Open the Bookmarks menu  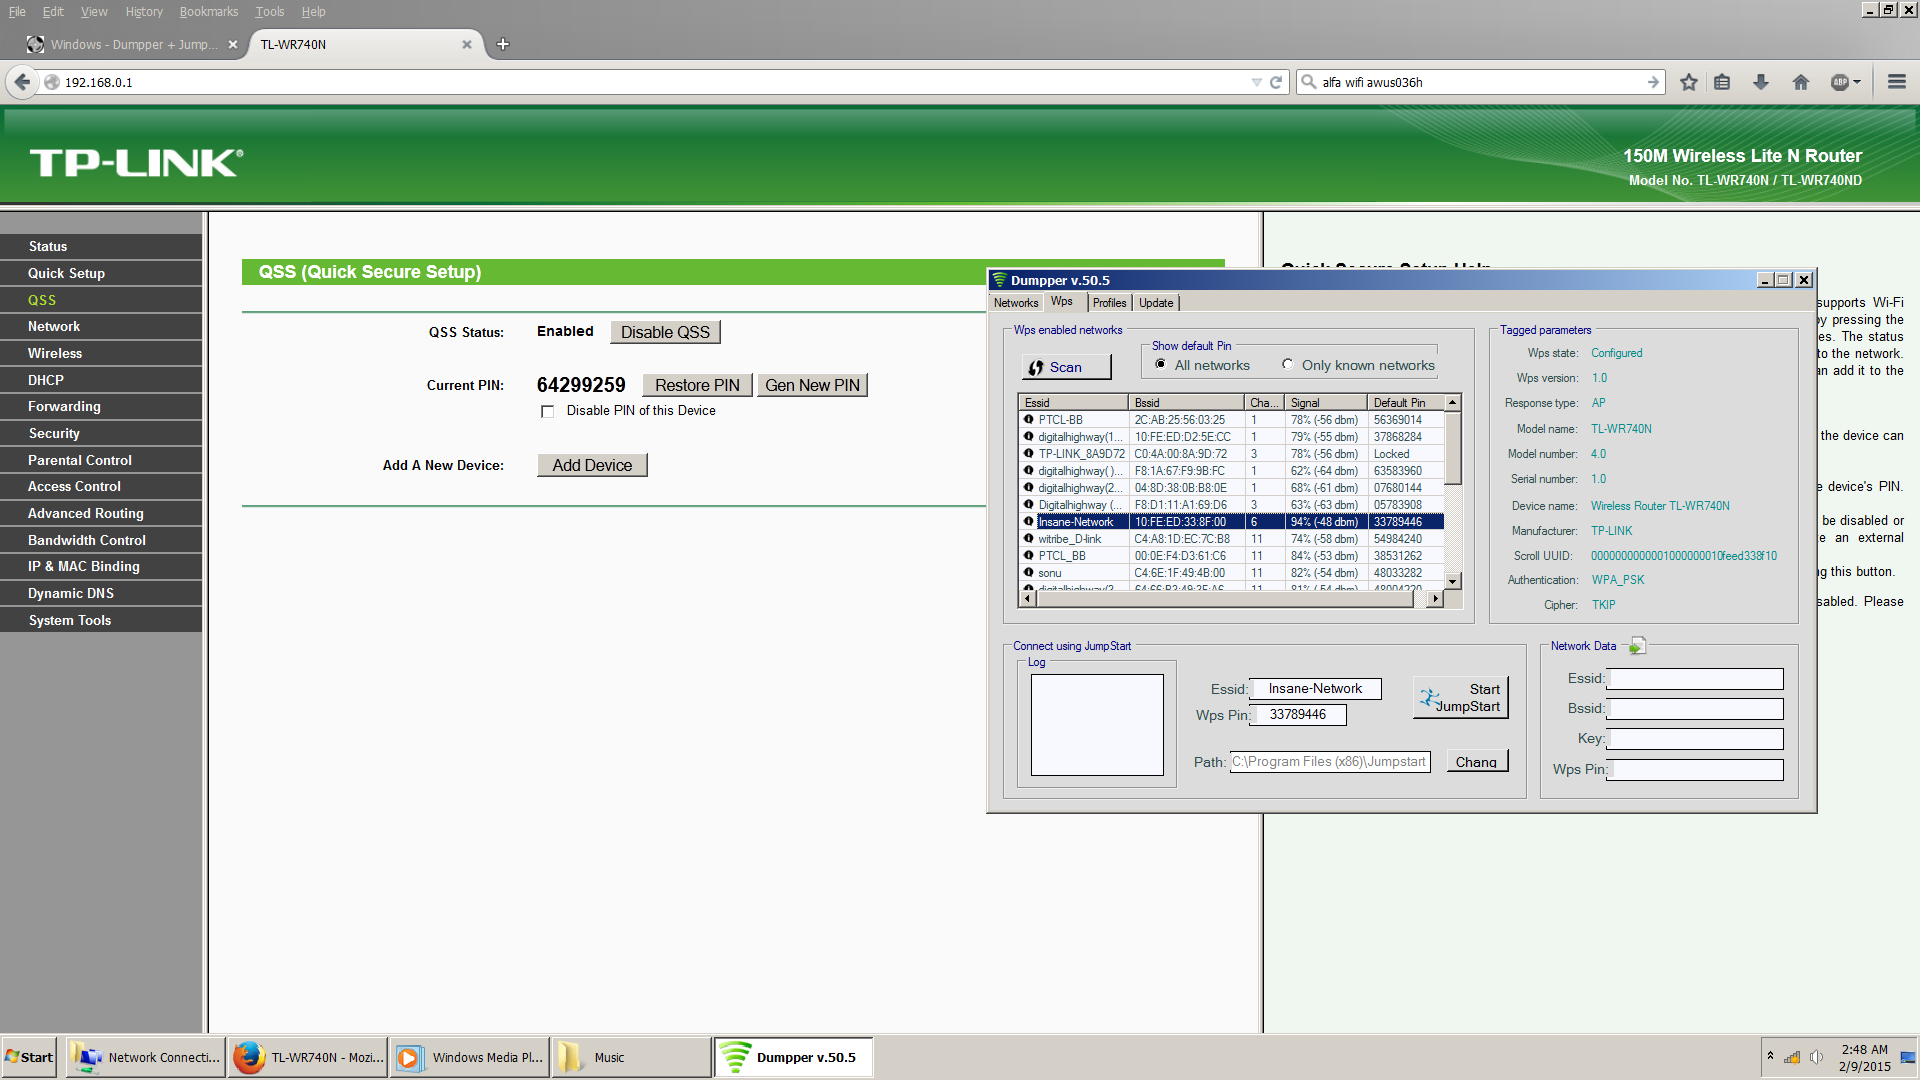[209, 12]
